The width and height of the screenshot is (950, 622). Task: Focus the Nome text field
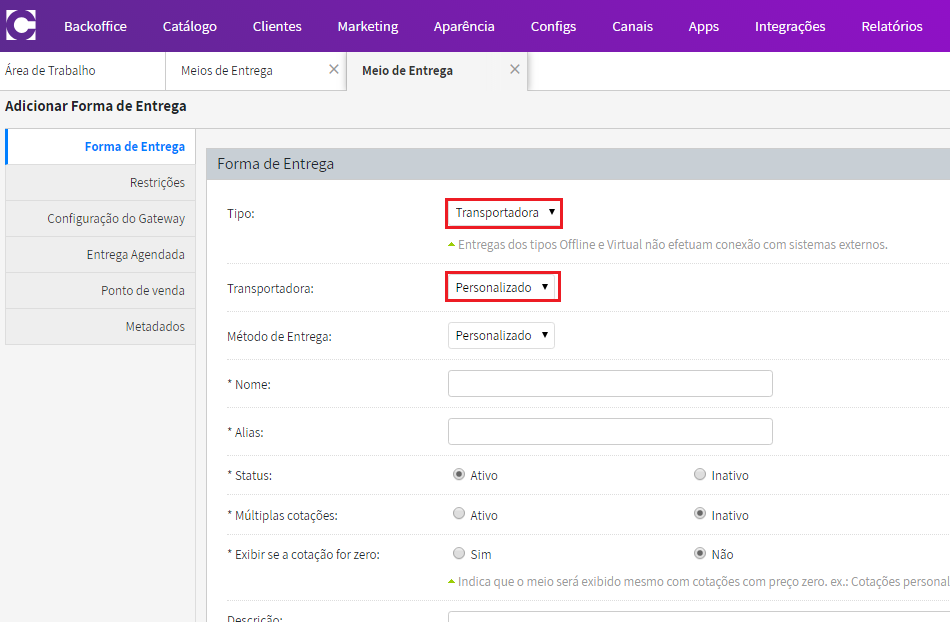point(610,383)
